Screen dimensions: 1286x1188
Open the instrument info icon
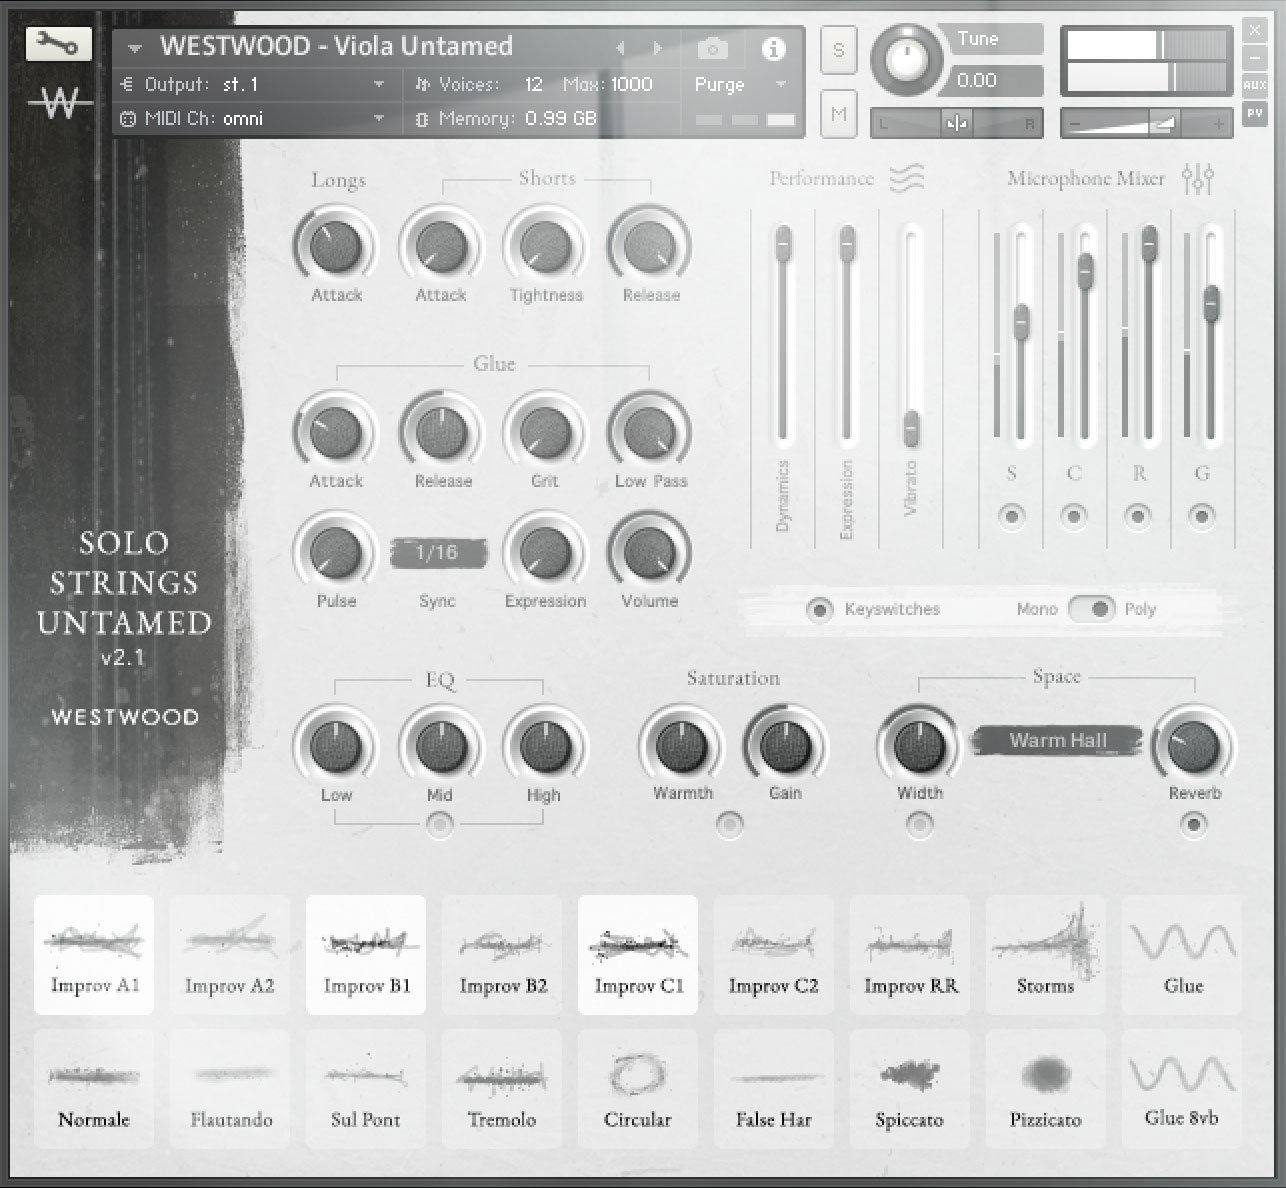coord(773,48)
